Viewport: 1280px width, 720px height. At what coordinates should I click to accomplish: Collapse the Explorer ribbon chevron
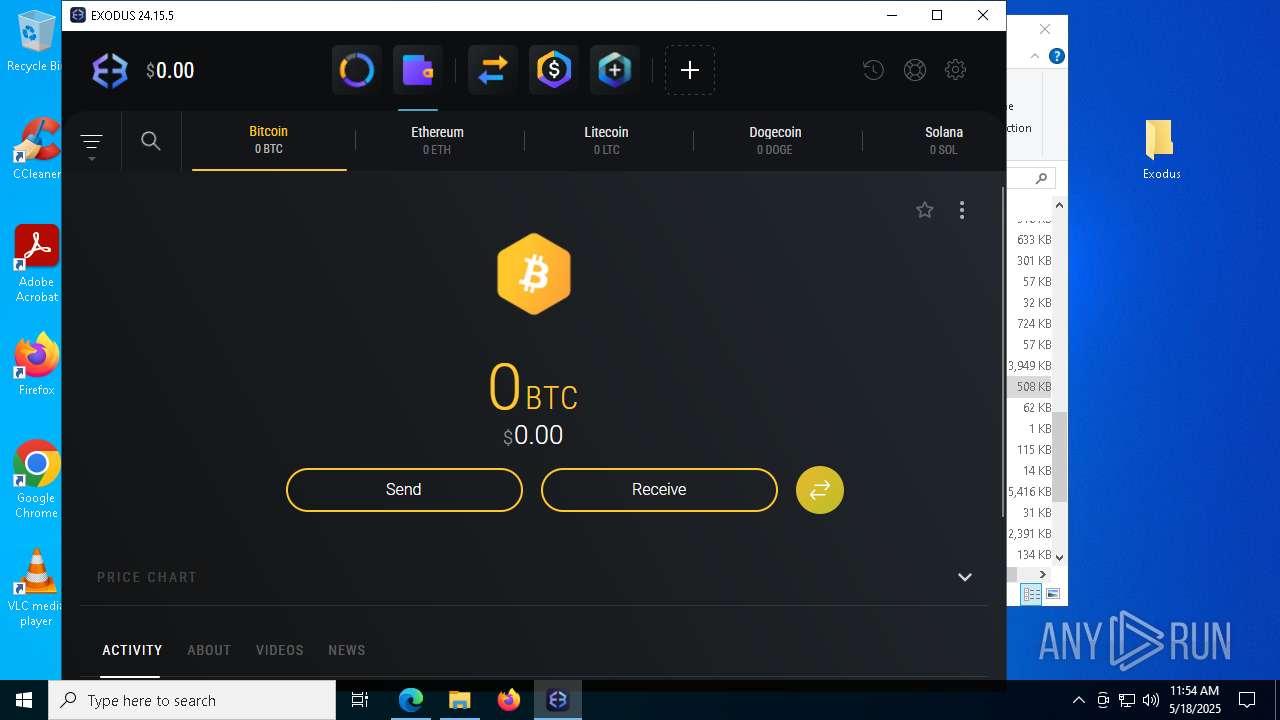(1037, 57)
